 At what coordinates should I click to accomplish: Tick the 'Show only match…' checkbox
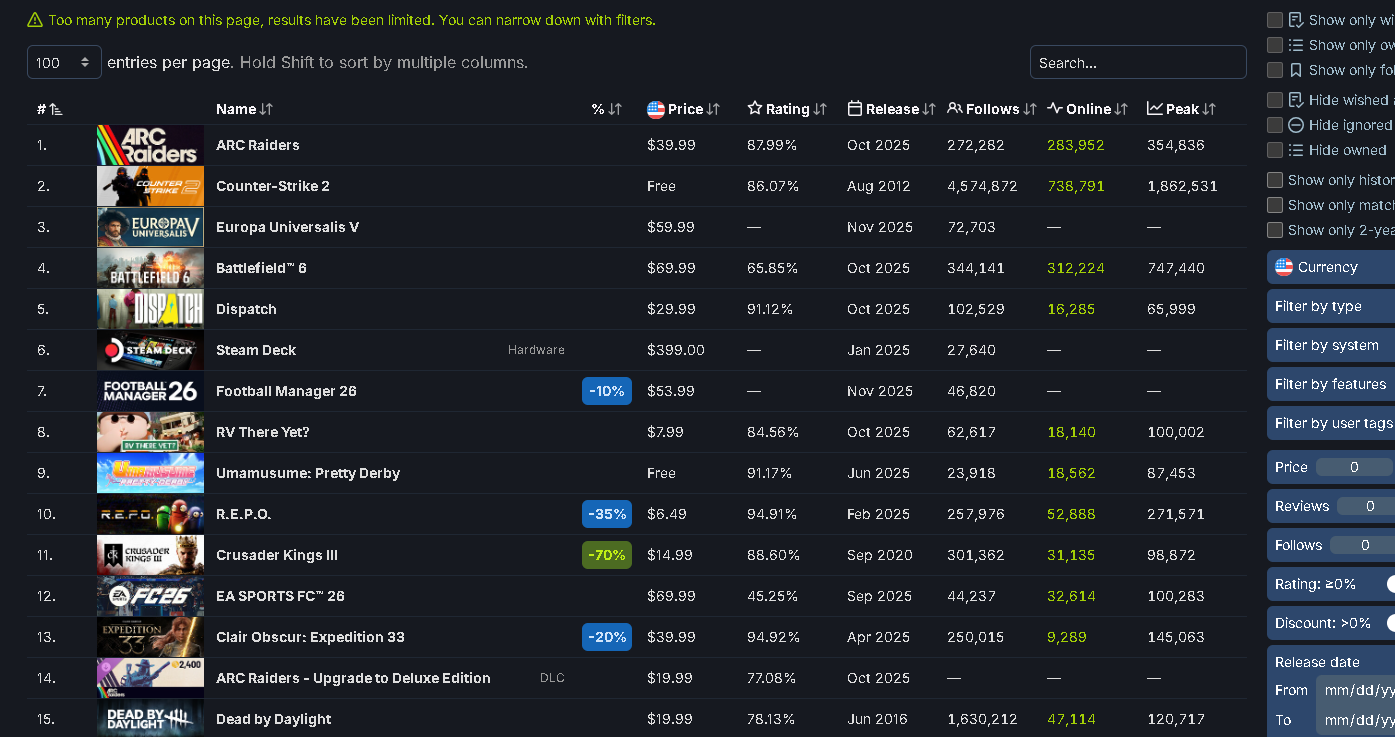pyautogui.click(x=1275, y=205)
